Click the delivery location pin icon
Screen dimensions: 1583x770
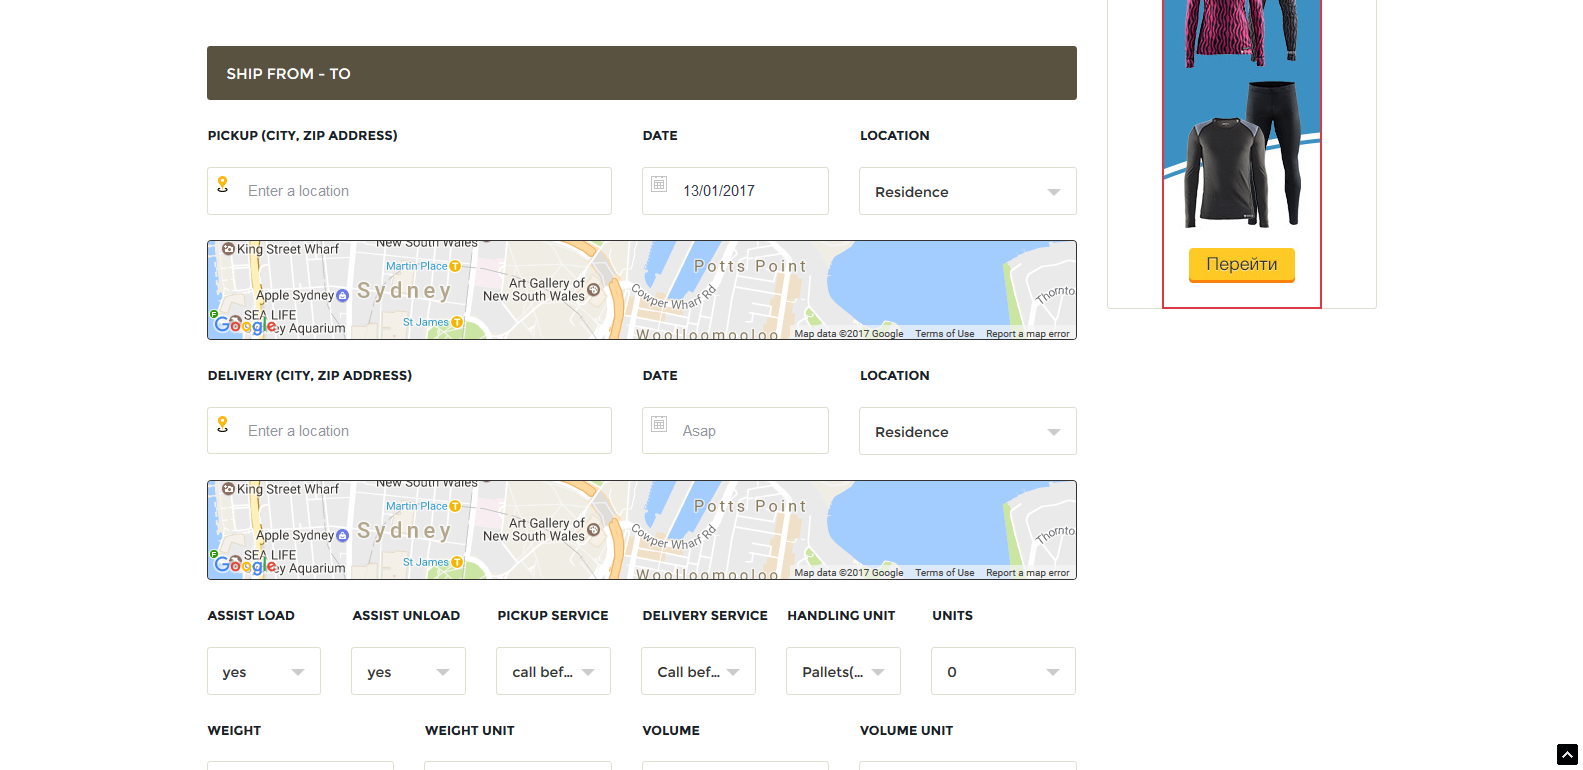point(223,425)
